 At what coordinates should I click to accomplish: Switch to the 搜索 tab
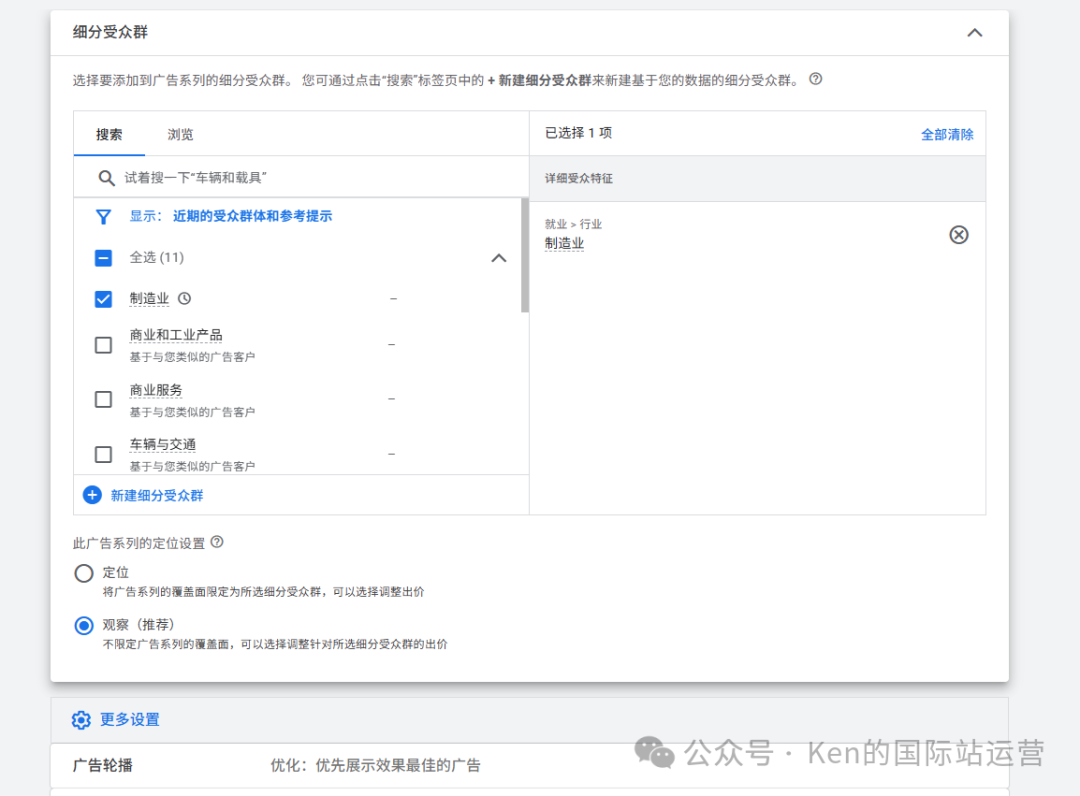coord(109,134)
